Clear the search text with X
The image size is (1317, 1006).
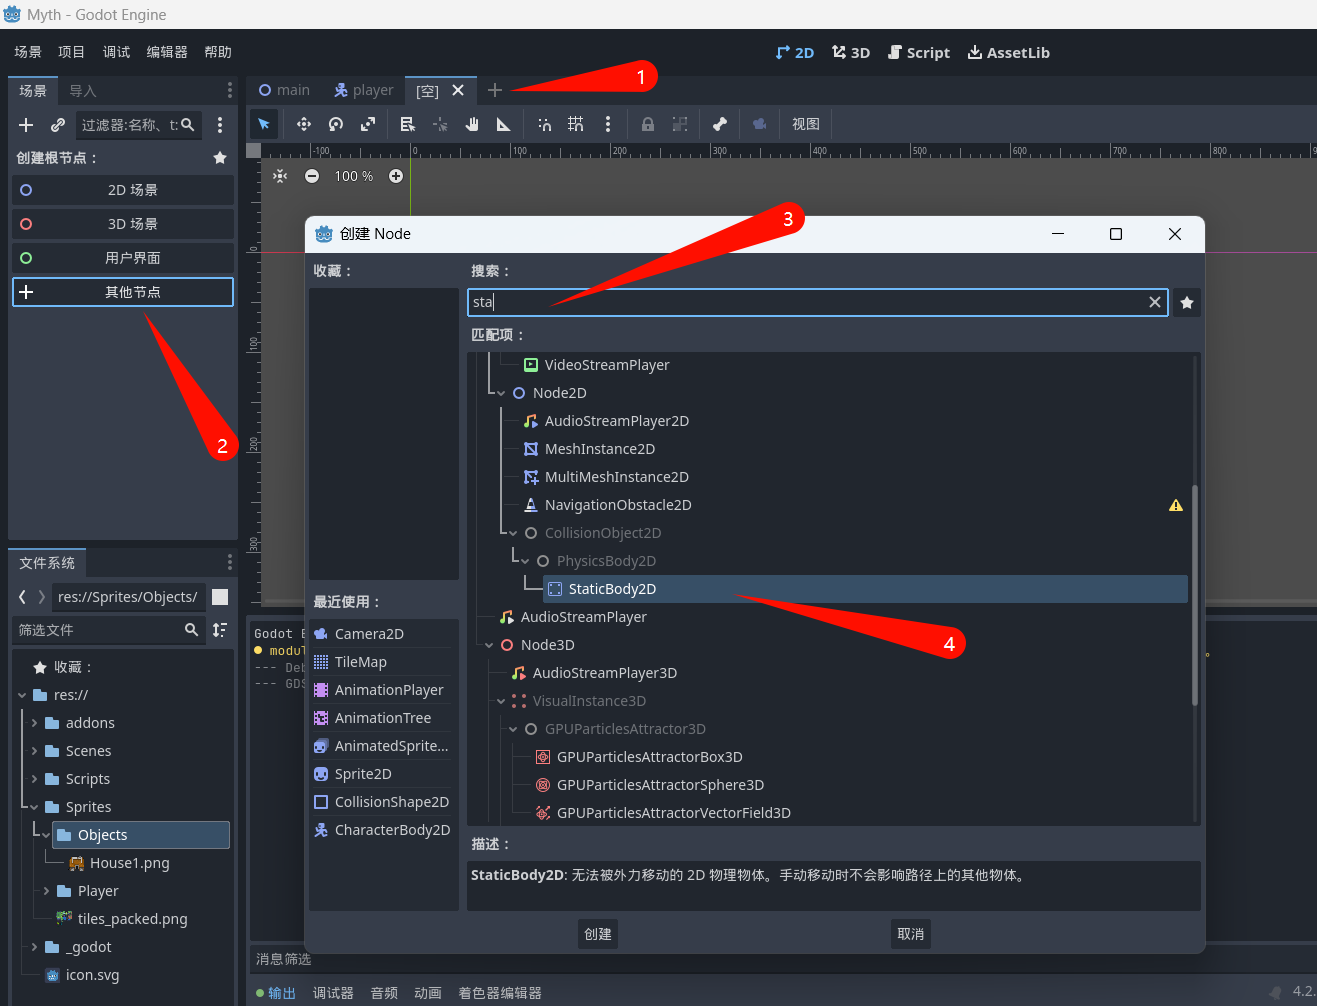tap(1155, 302)
